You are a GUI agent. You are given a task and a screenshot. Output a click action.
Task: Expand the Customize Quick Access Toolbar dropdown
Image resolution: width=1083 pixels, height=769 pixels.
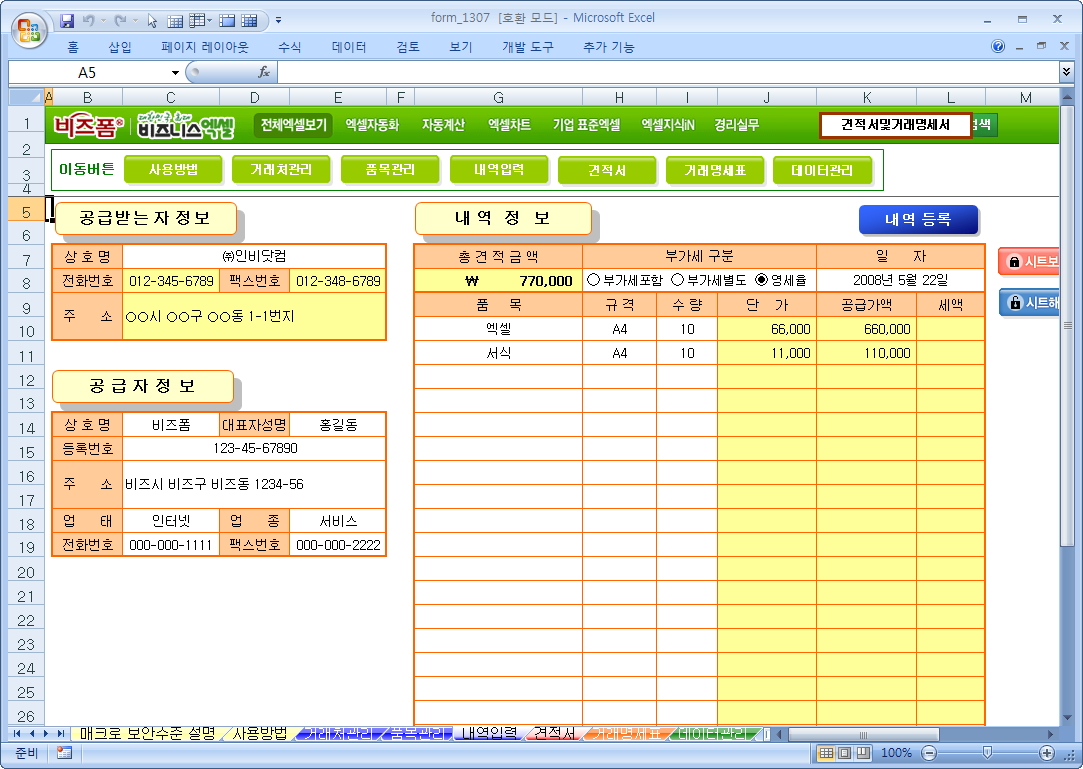[x=278, y=20]
